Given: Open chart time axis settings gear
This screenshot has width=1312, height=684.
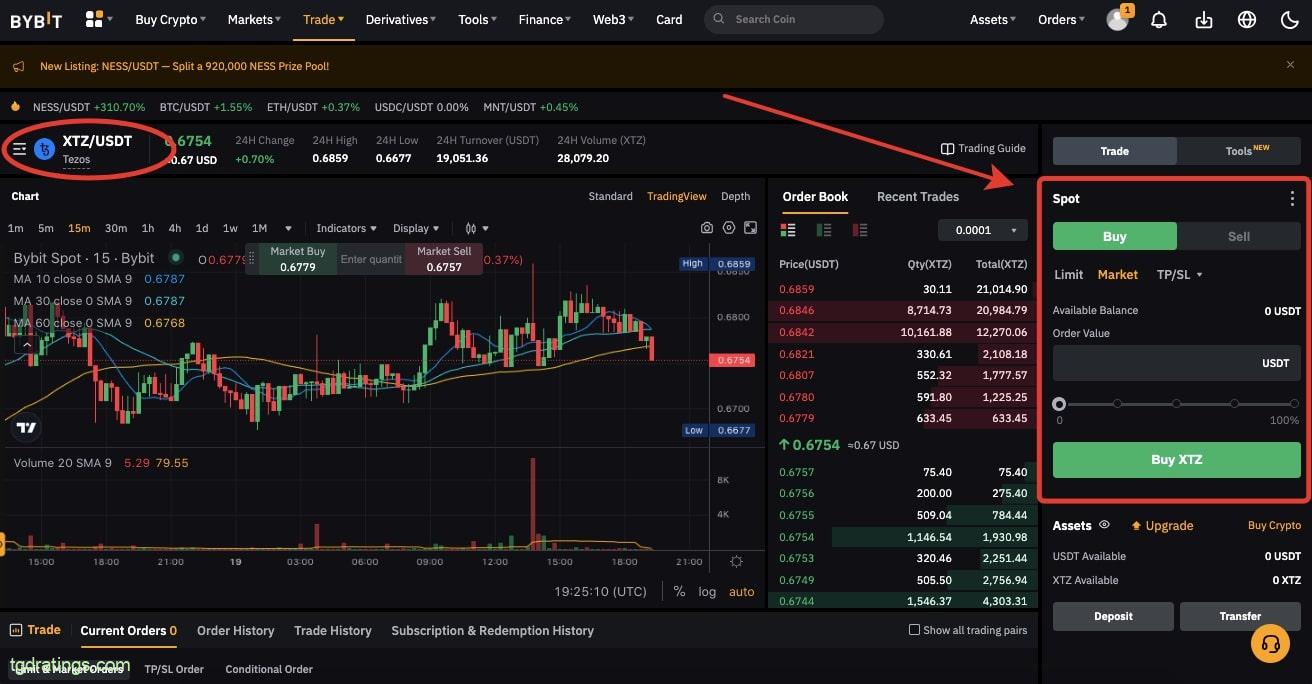Looking at the screenshot, I should (737, 562).
